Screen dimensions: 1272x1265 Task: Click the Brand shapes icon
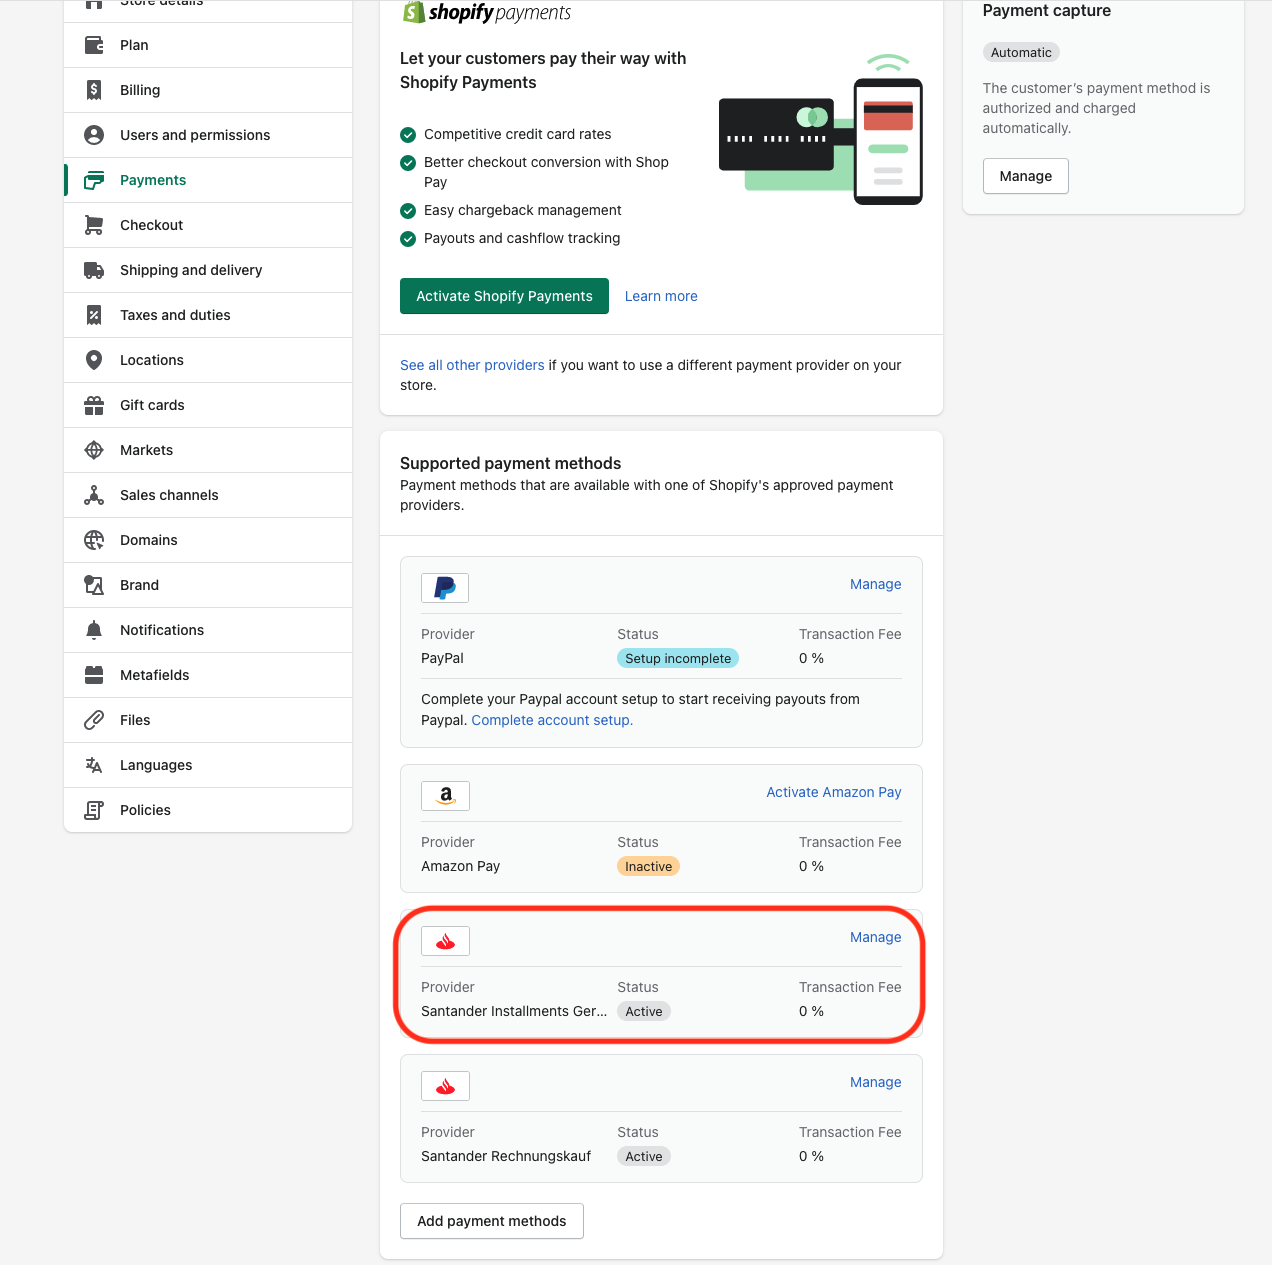click(94, 585)
